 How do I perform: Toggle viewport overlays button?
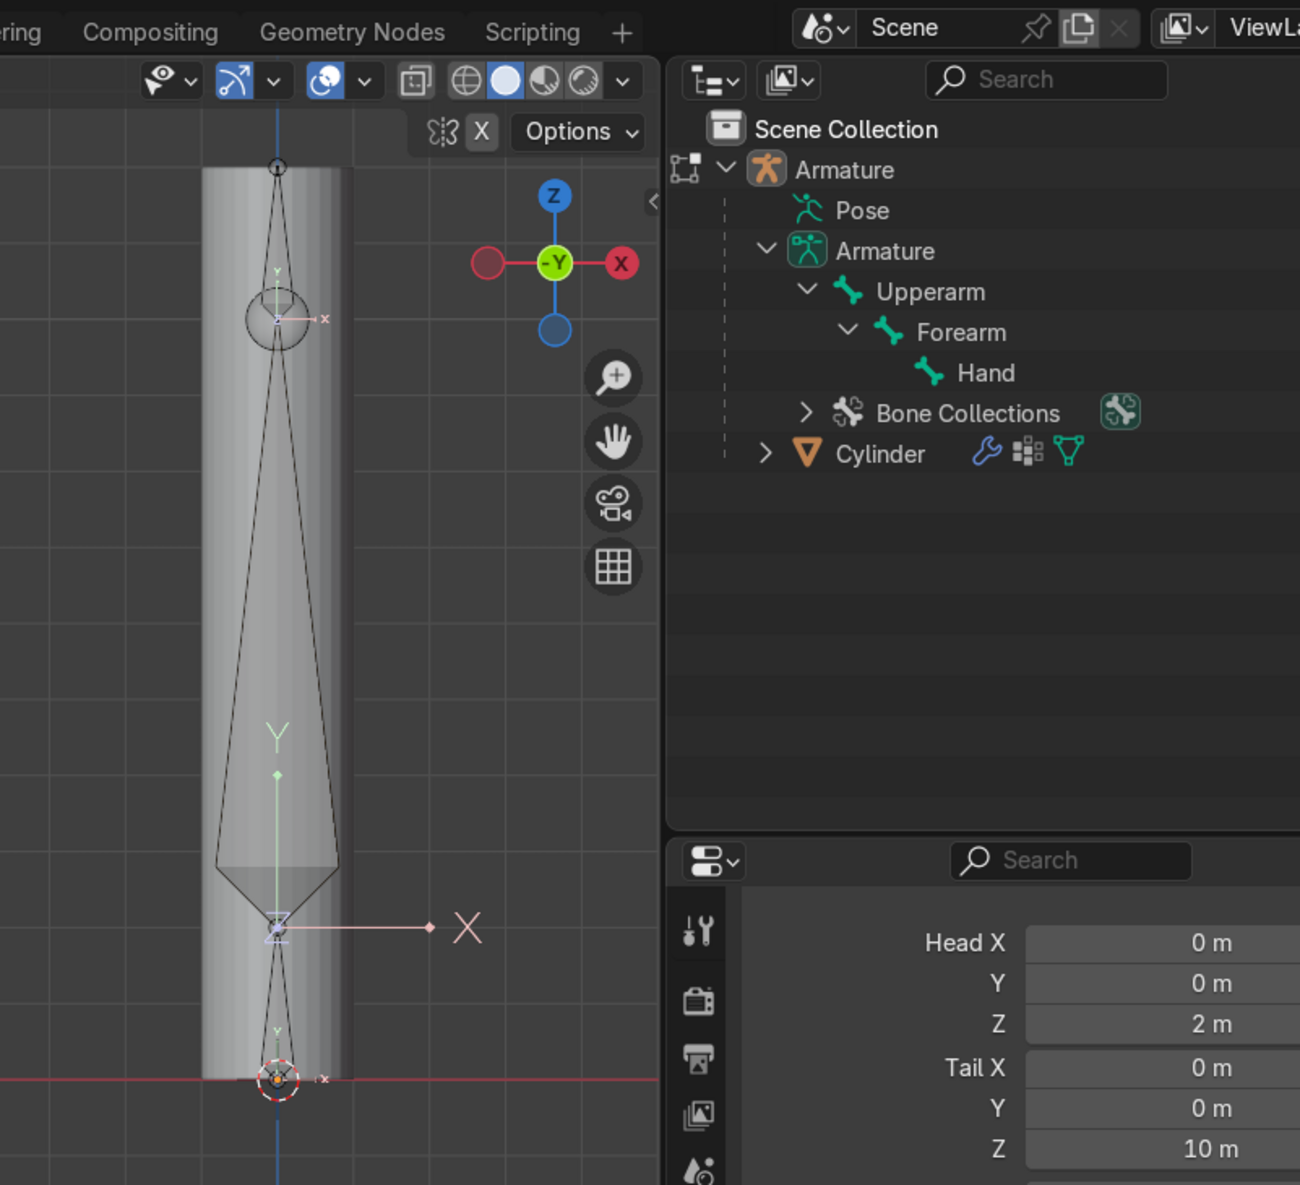(x=325, y=81)
